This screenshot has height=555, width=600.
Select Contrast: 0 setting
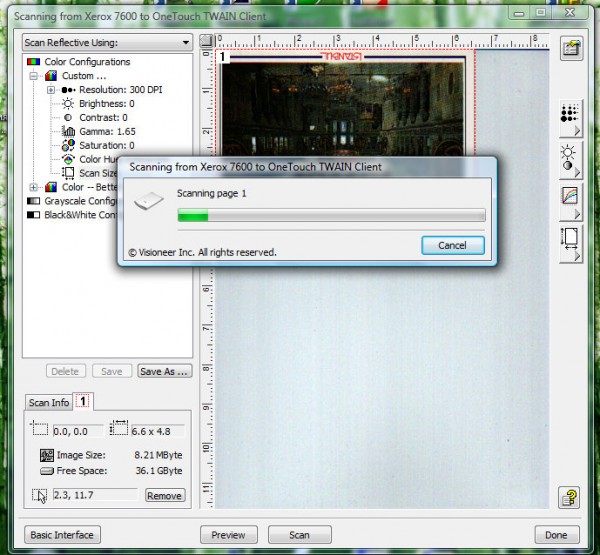click(x=103, y=118)
